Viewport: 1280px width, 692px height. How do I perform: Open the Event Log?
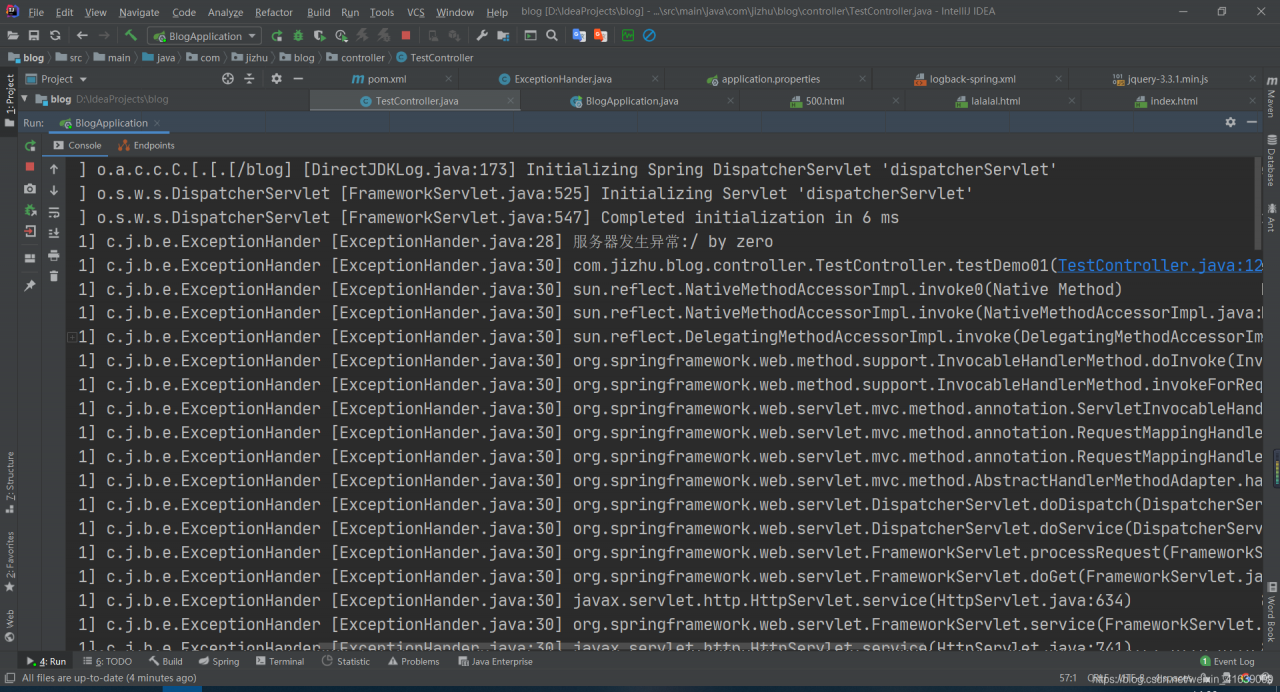coord(1227,661)
